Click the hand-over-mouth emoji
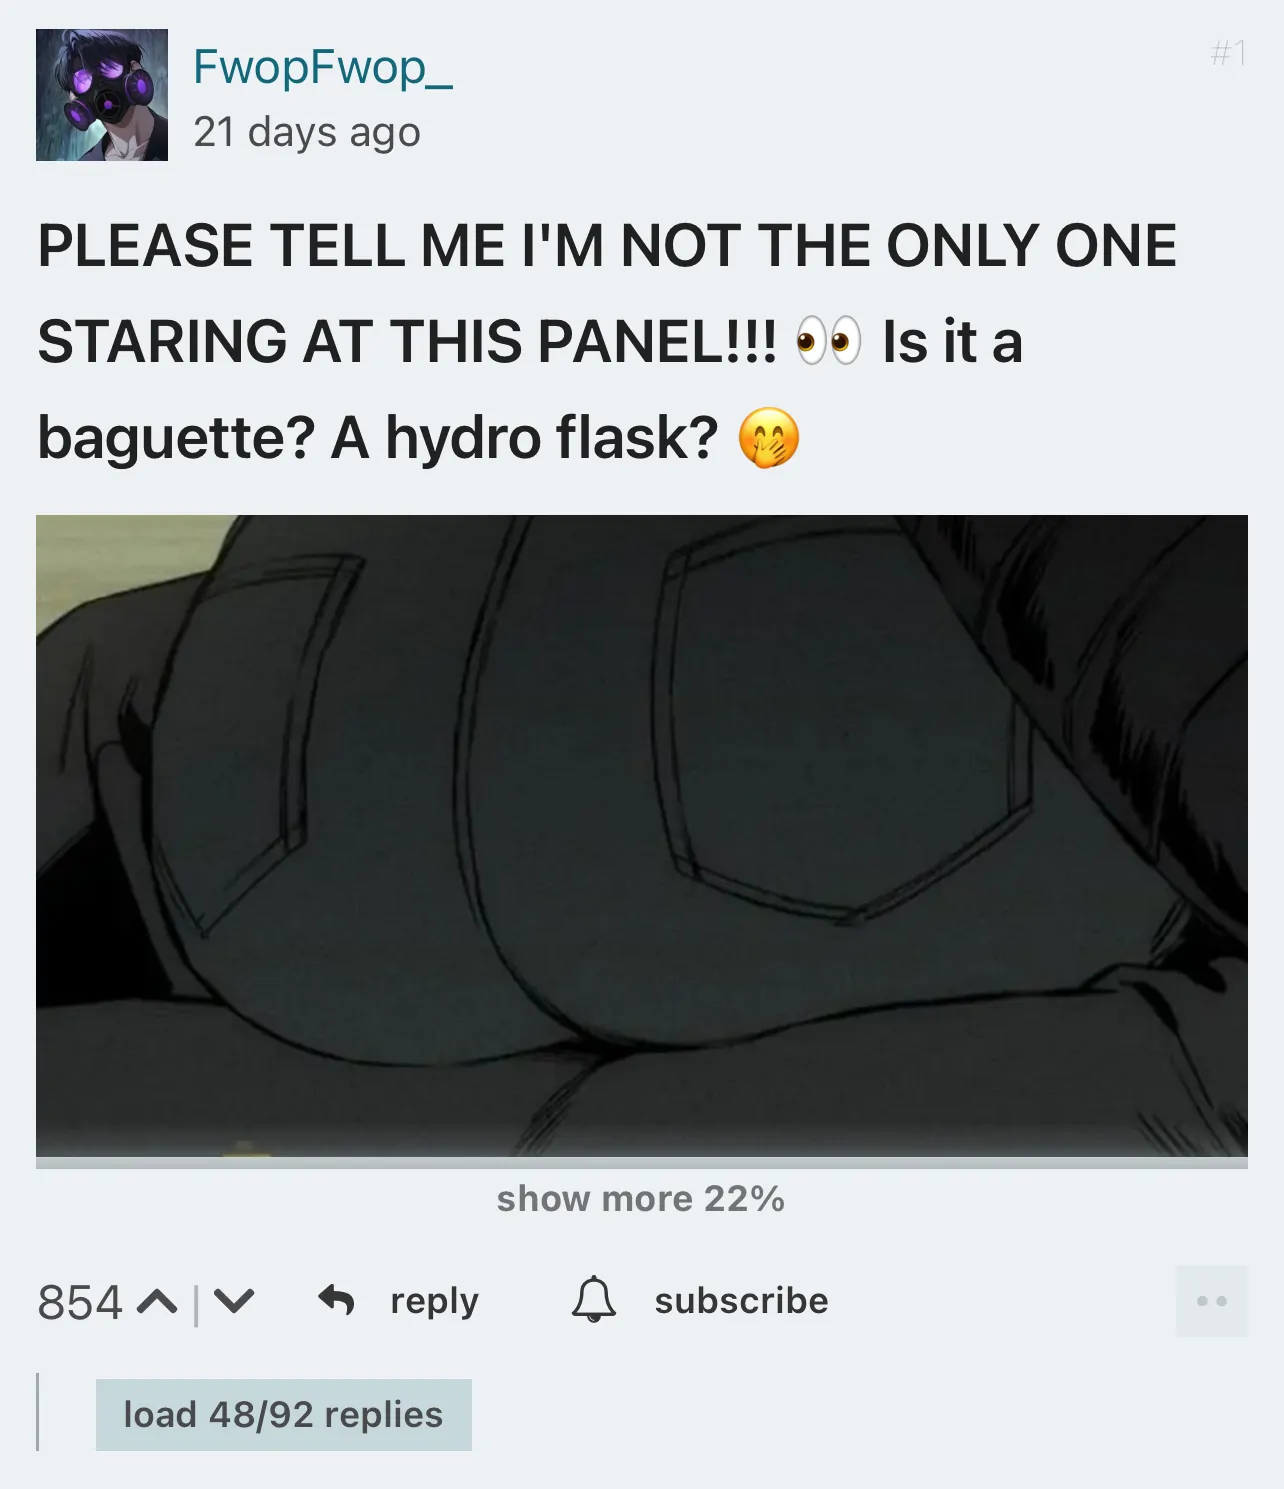The height and width of the screenshot is (1489, 1284). pyautogui.click(x=769, y=438)
